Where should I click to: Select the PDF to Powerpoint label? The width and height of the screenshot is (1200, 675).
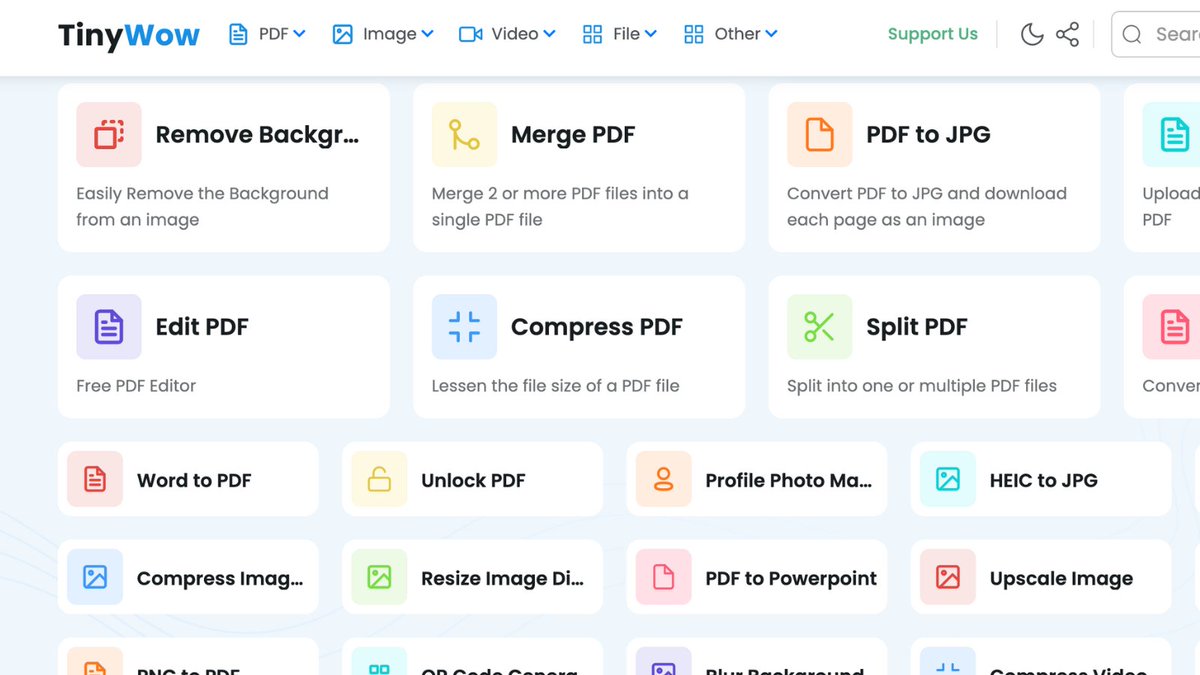(791, 578)
